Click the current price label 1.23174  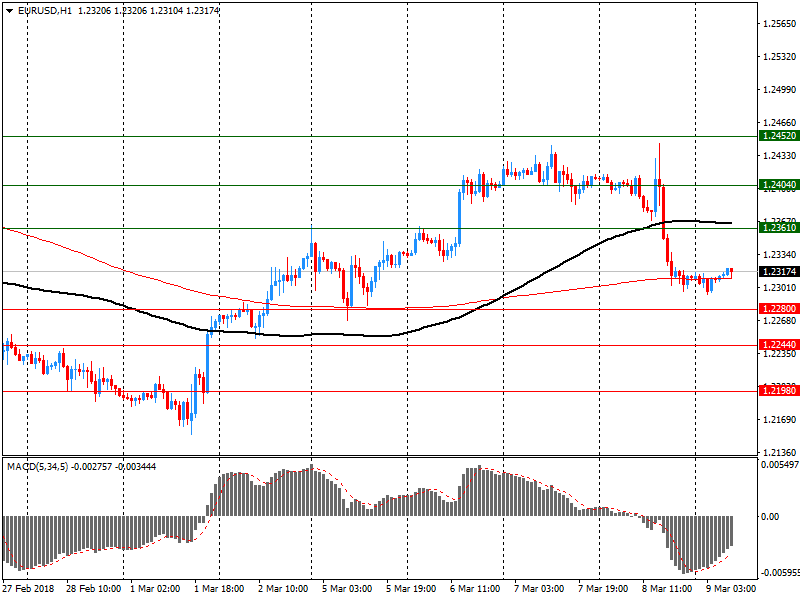779,271
